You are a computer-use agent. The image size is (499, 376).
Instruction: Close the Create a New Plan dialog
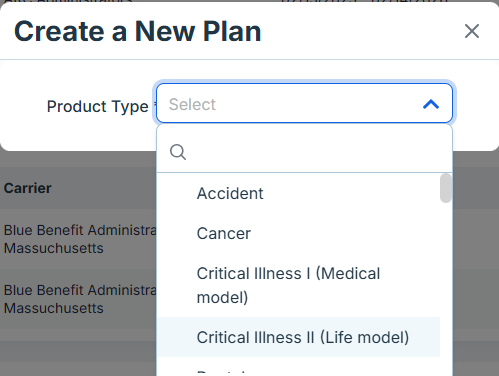click(472, 31)
